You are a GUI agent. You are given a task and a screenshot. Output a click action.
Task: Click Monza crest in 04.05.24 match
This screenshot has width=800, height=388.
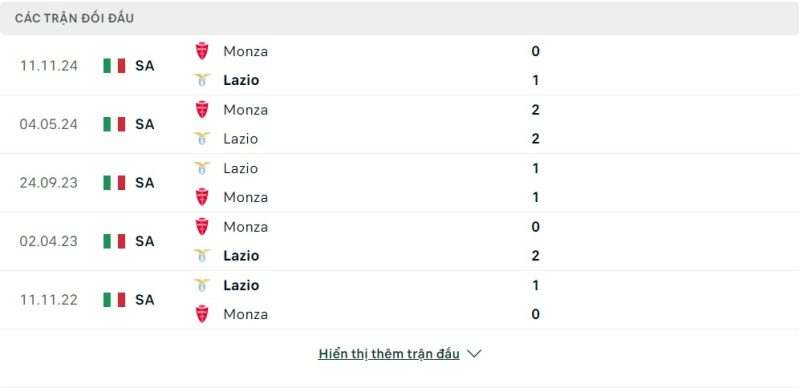202,110
